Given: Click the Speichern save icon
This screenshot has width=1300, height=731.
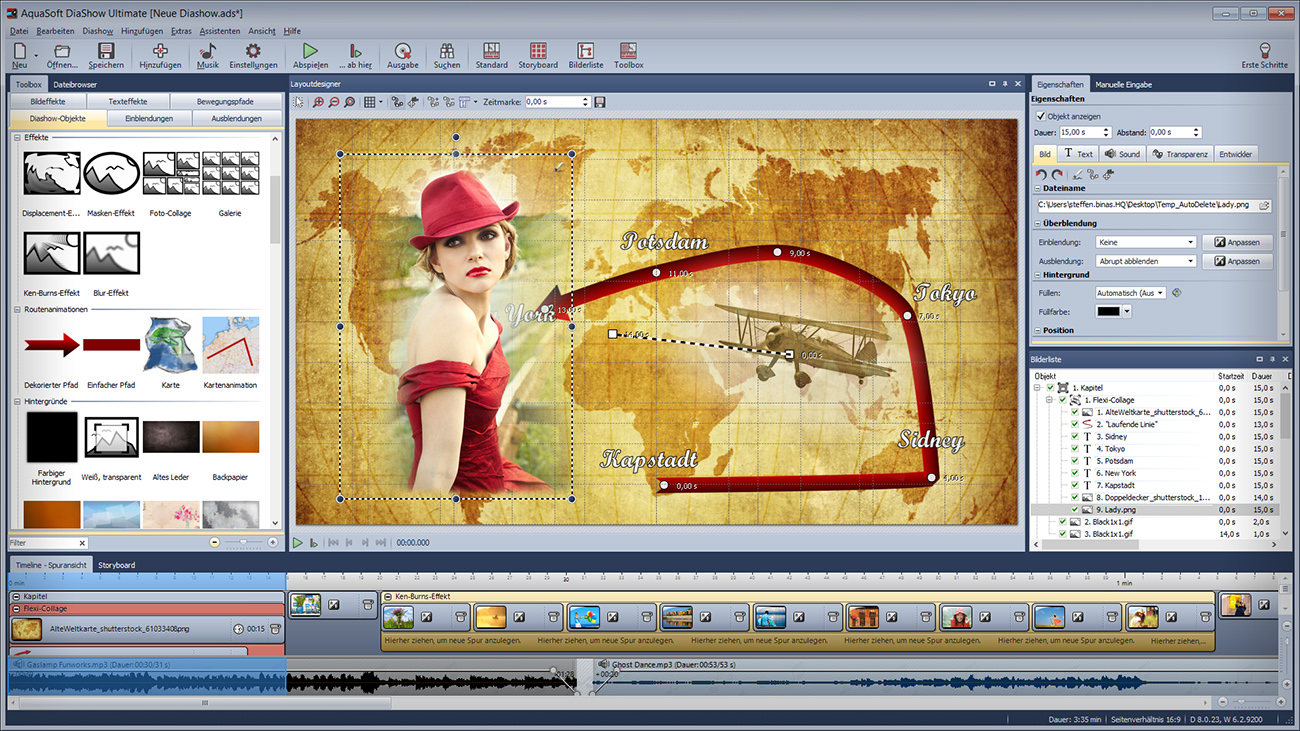Looking at the screenshot, I should point(106,52).
